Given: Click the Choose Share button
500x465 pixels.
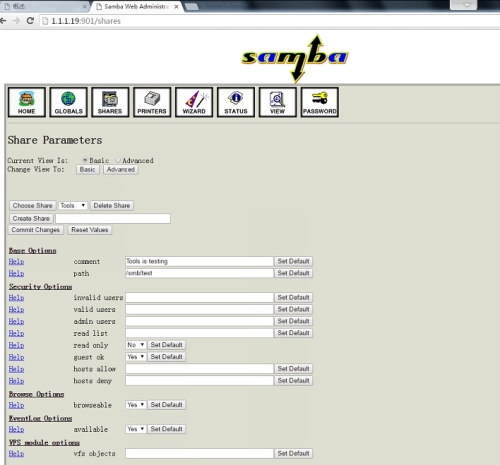Looking at the screenshot, I should (x=32, y=206).
